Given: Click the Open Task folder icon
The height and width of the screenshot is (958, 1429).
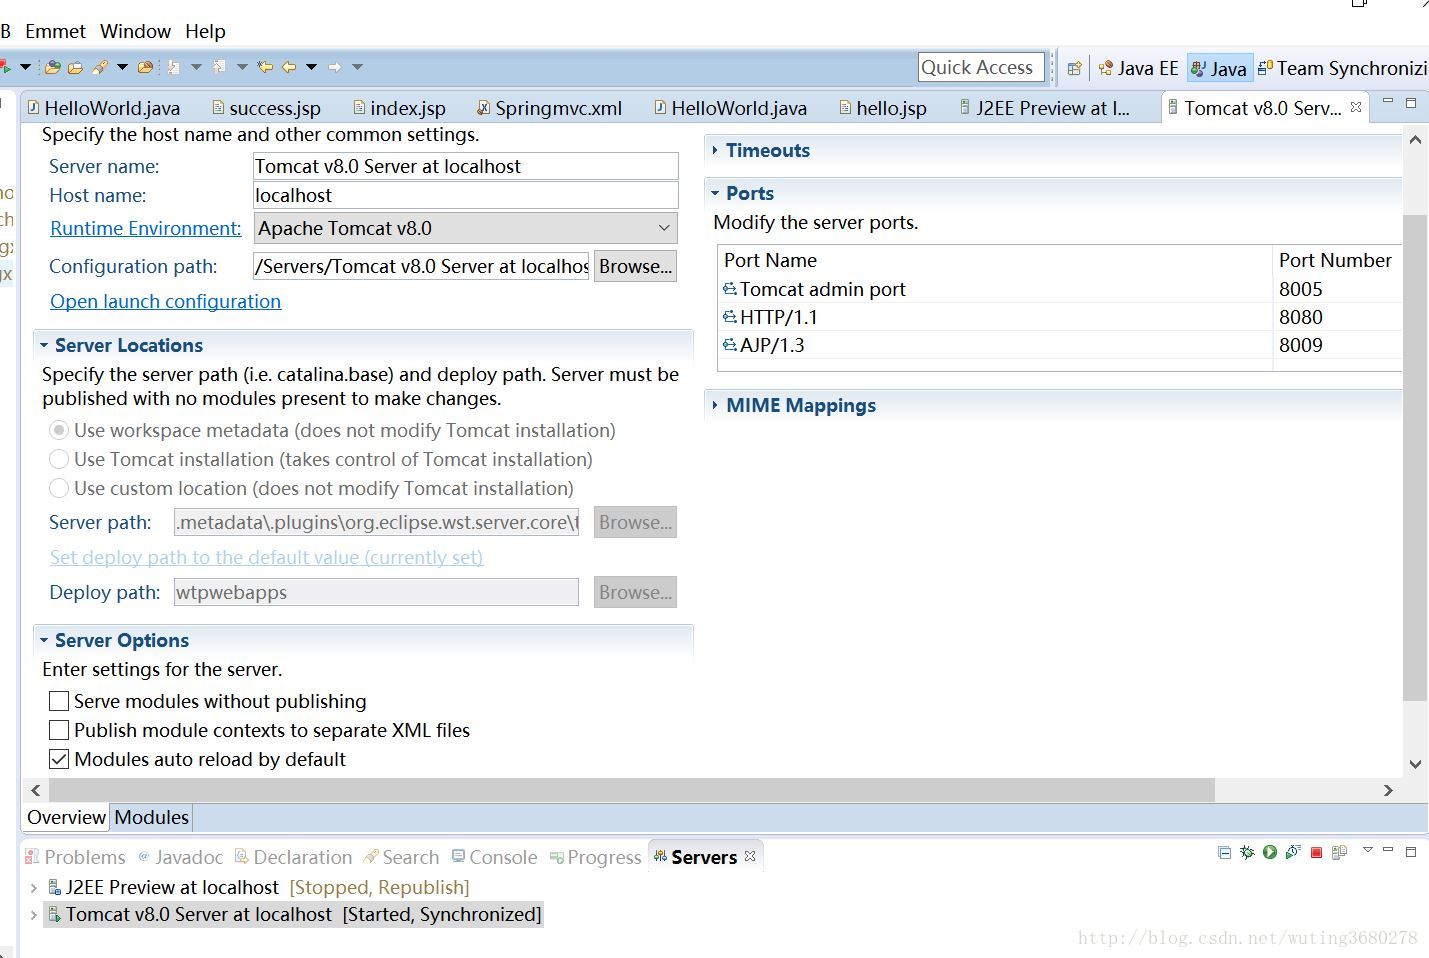Looking at the screenshot, I should (75, 67).
